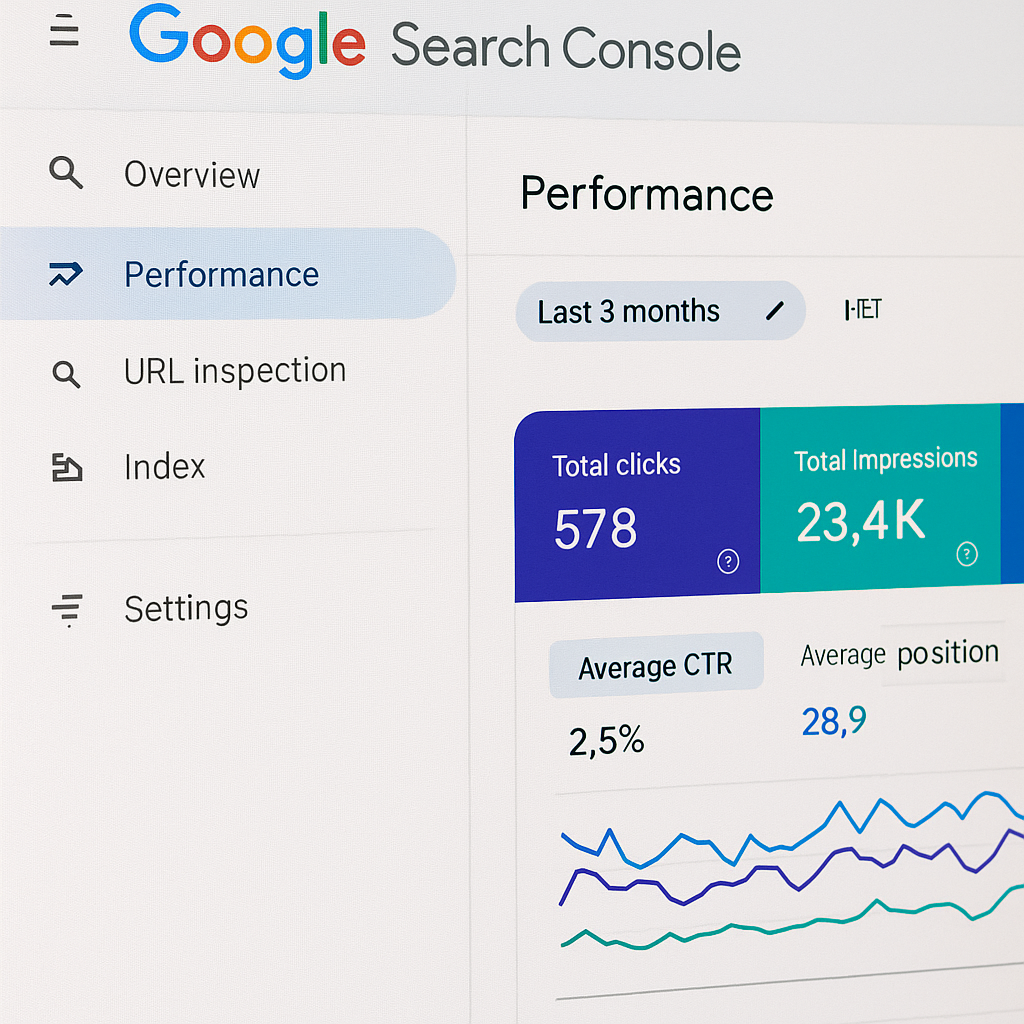Viewport: 1024px width, 1024px height.
Task: Select the Performance arrow icon
Action: click(x=64, y=274)
